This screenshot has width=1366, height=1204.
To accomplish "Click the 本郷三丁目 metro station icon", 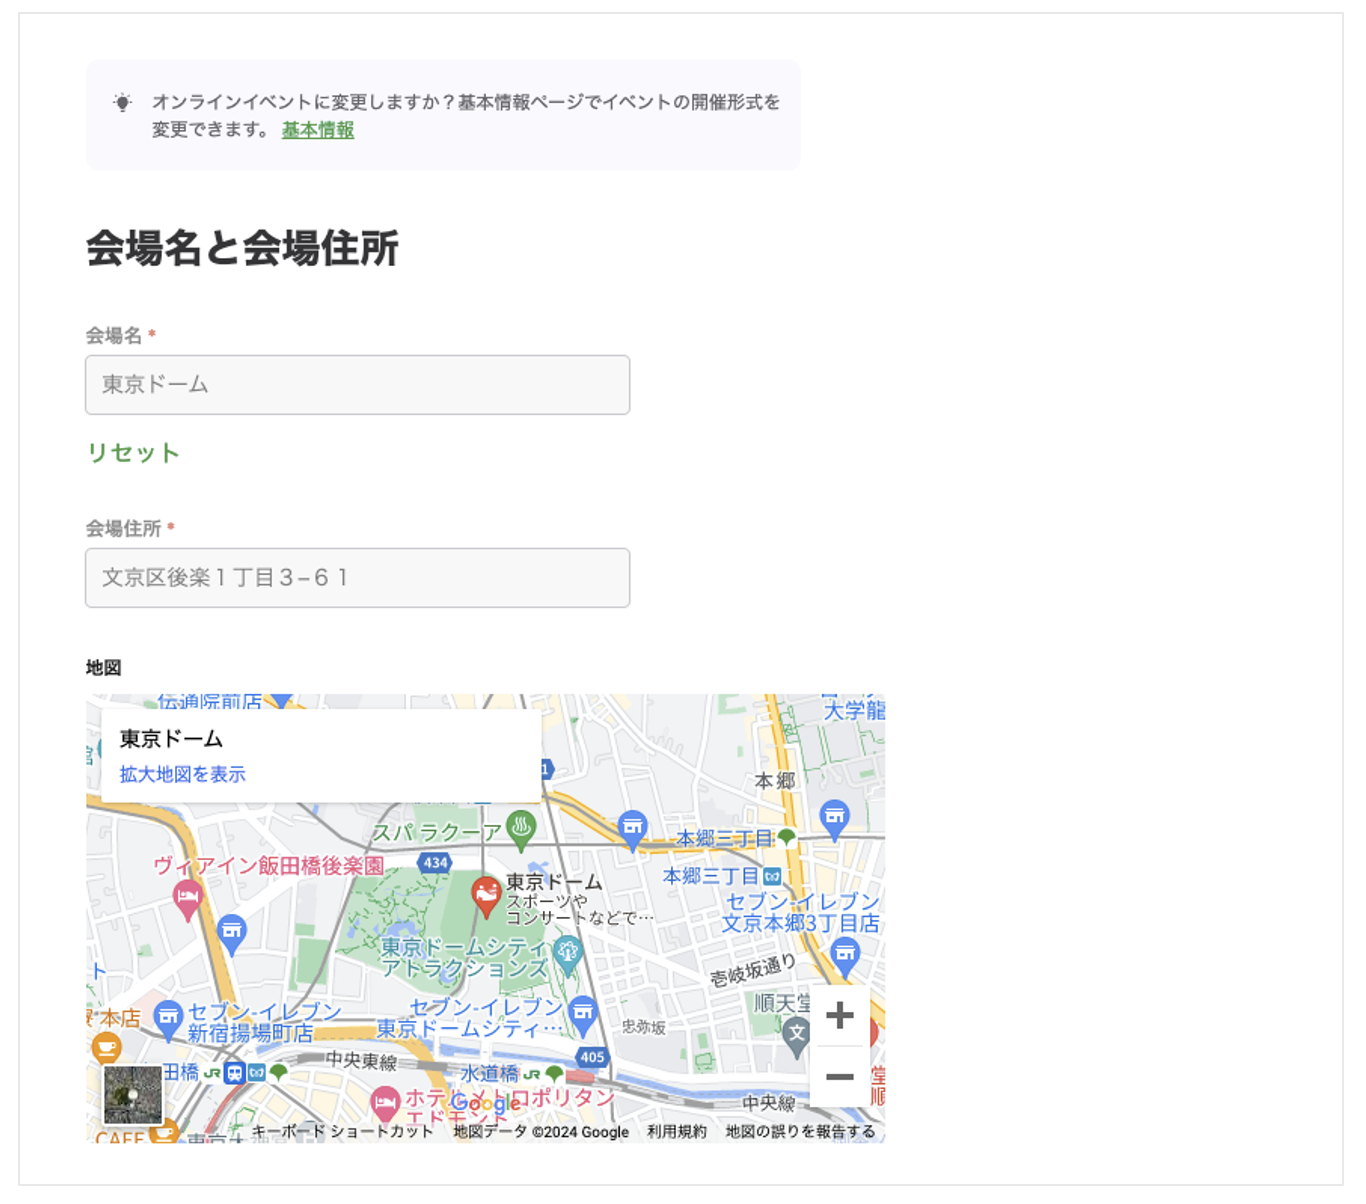I will click(772, 876).
